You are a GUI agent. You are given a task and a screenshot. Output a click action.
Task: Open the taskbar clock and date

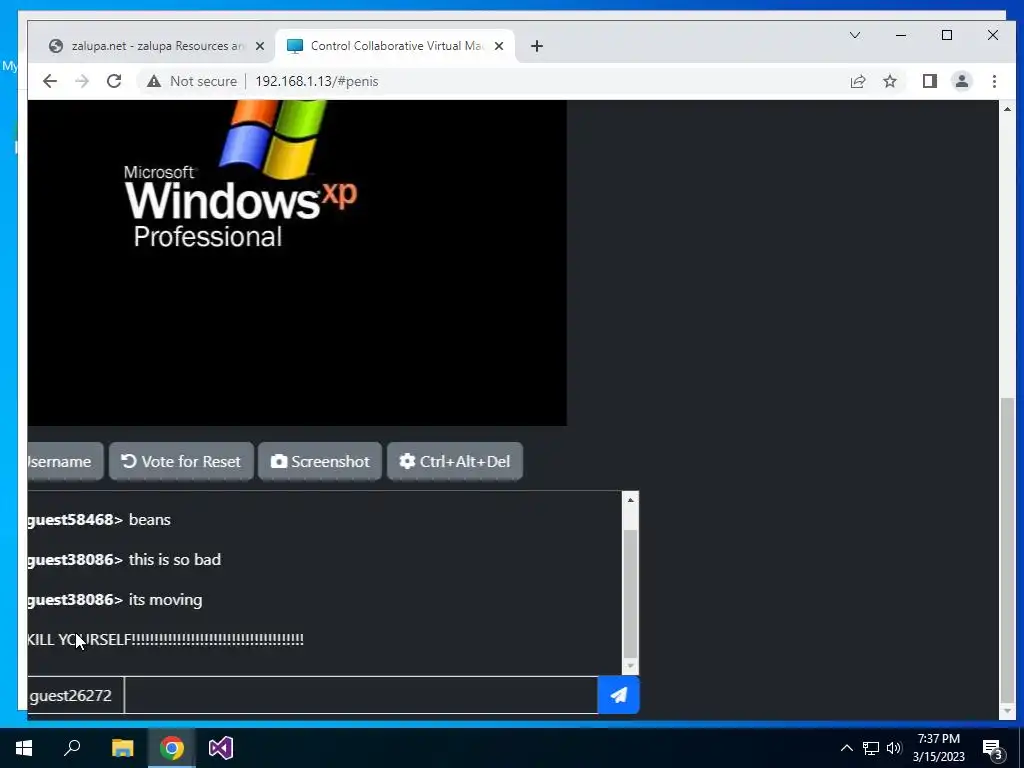coord(938,748)
